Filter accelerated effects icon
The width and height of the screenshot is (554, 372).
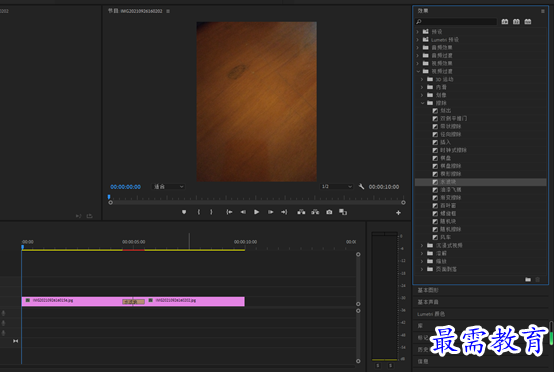505,22
